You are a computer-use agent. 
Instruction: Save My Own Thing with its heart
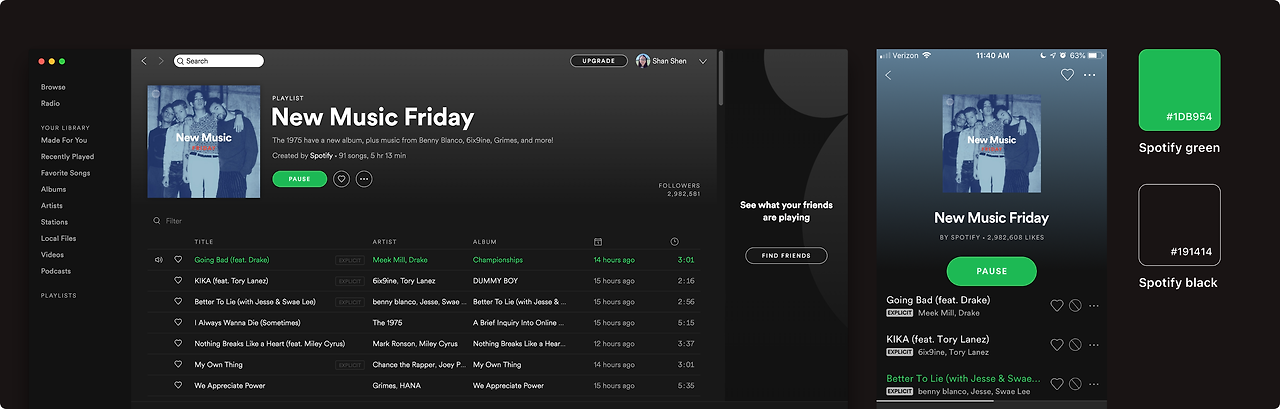(178, 365)
